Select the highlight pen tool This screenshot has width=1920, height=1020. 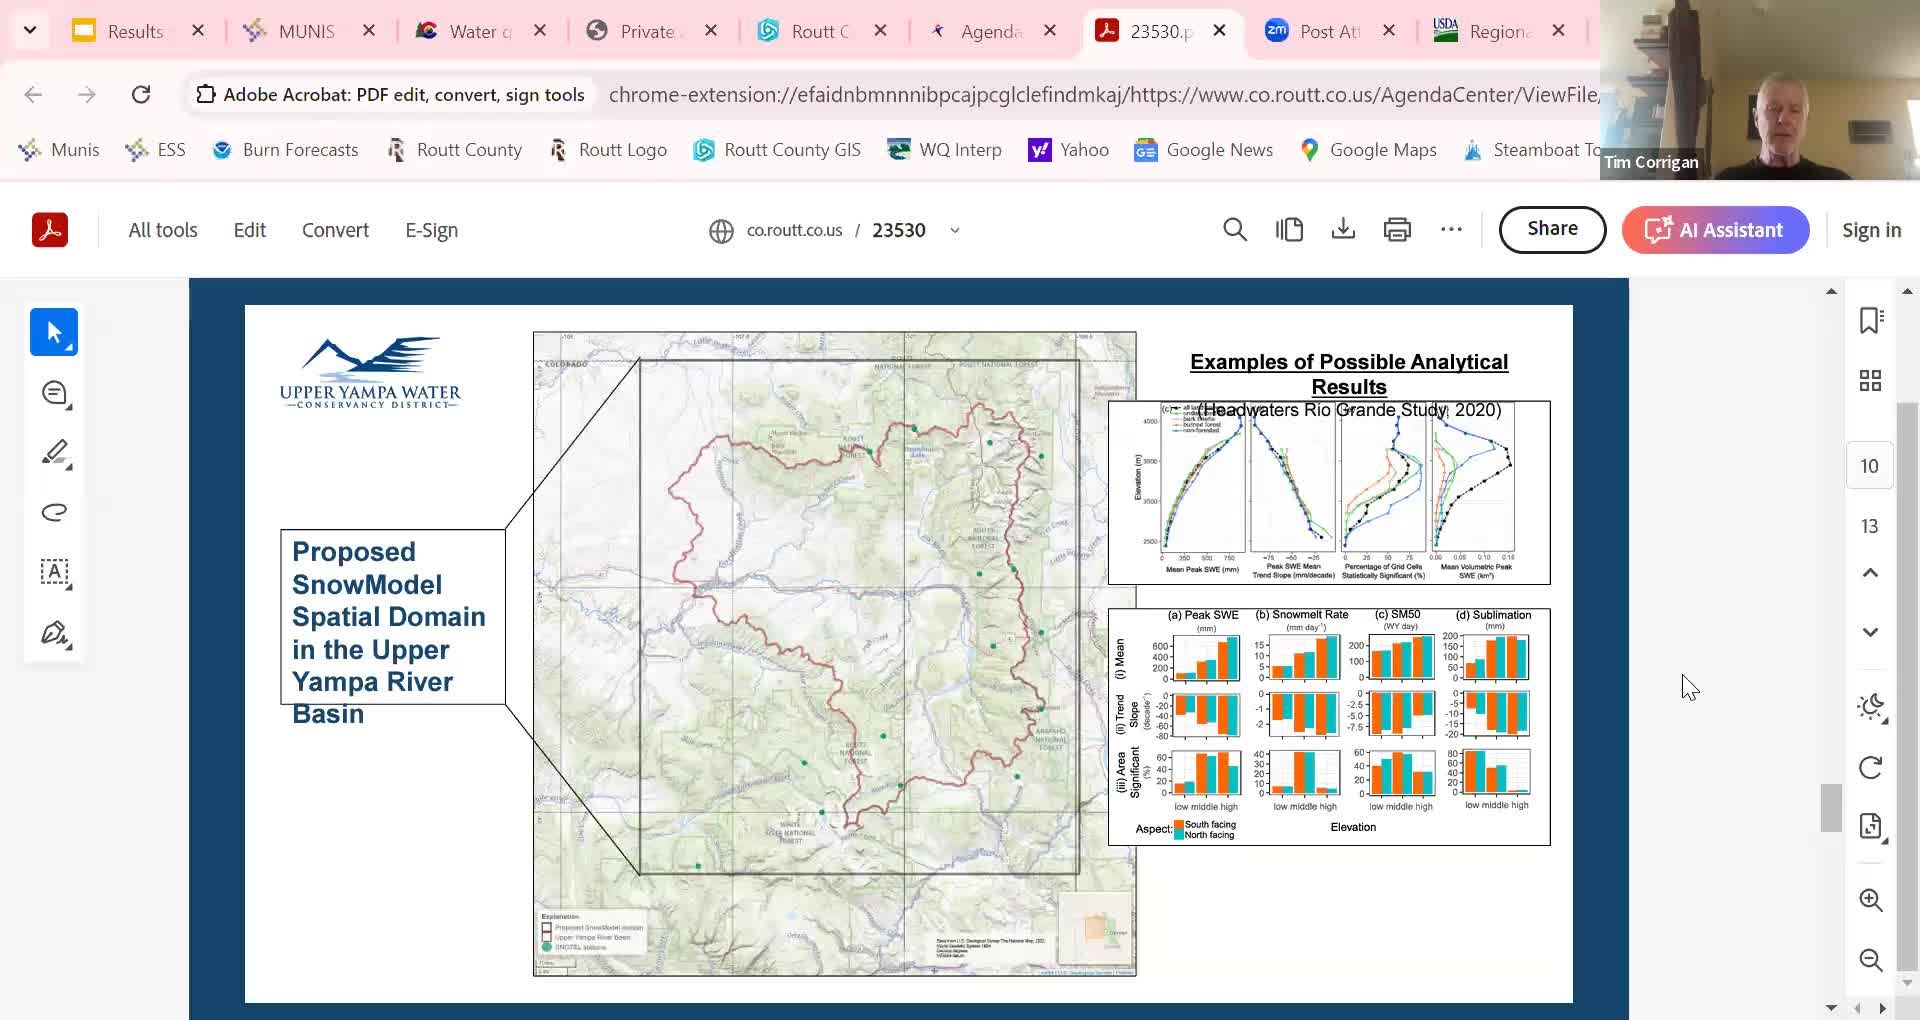pos(54,453)
